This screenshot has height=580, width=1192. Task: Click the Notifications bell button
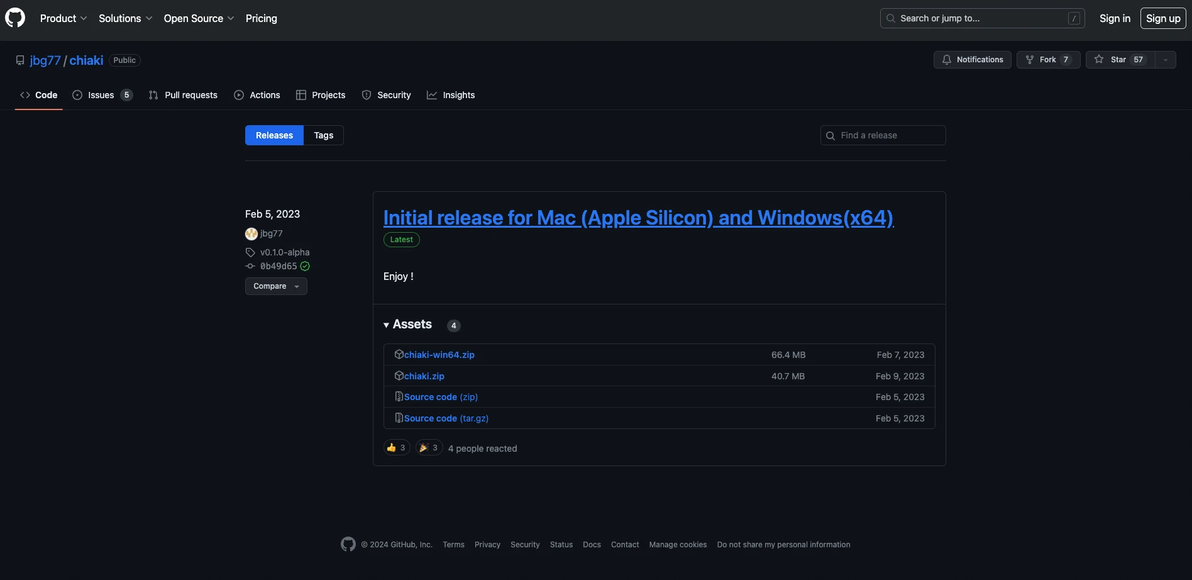[972, 60]
